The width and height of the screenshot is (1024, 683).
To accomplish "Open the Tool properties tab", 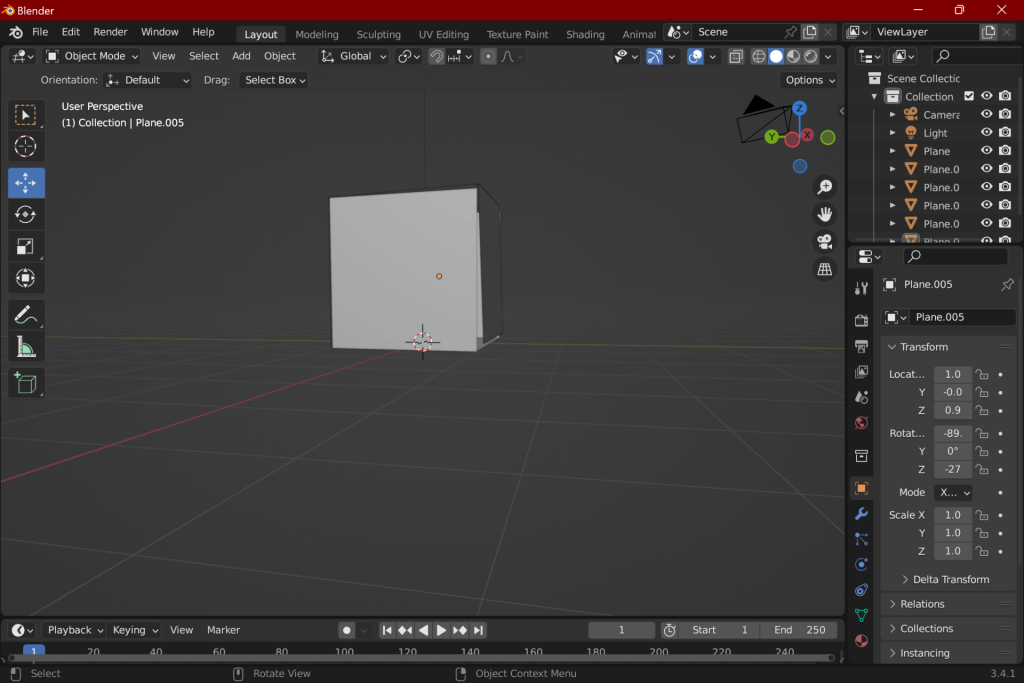I will [861, 288].
